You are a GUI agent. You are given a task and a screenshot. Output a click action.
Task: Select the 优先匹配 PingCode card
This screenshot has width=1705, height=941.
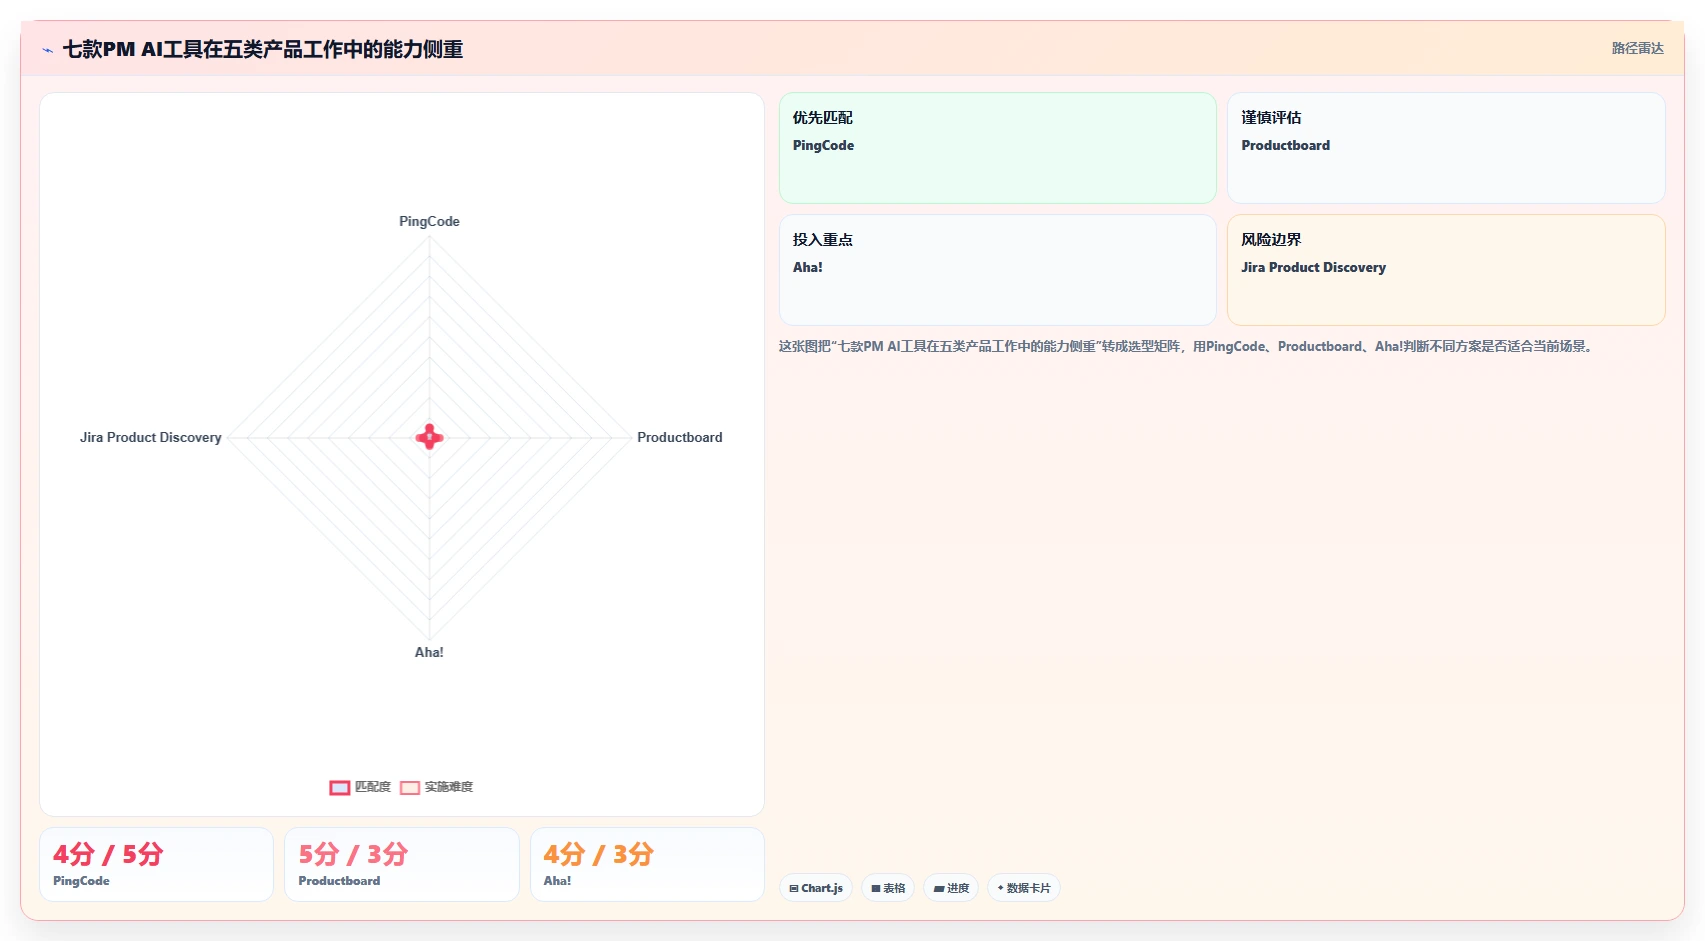(997, 148)
